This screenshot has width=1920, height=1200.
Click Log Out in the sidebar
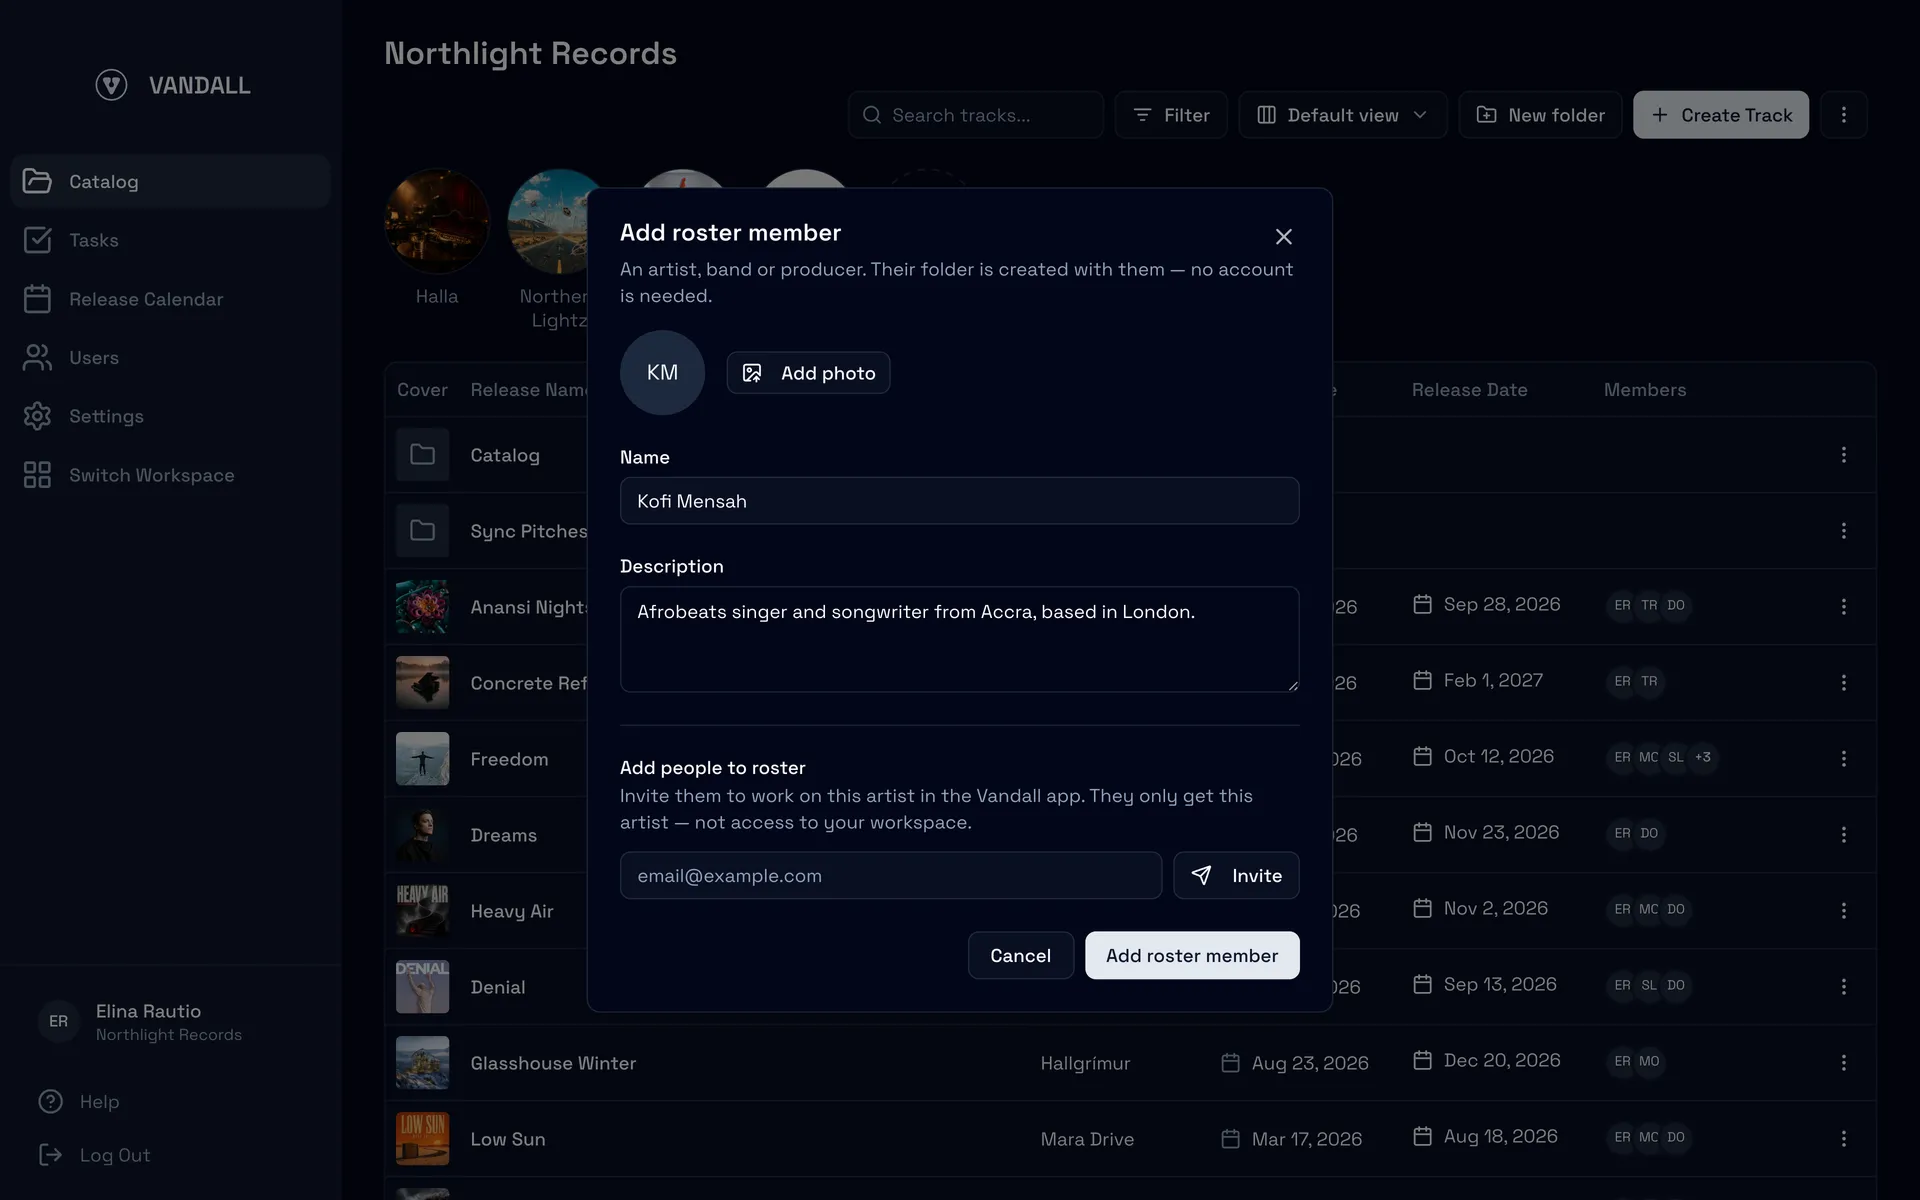[95, 1156]
